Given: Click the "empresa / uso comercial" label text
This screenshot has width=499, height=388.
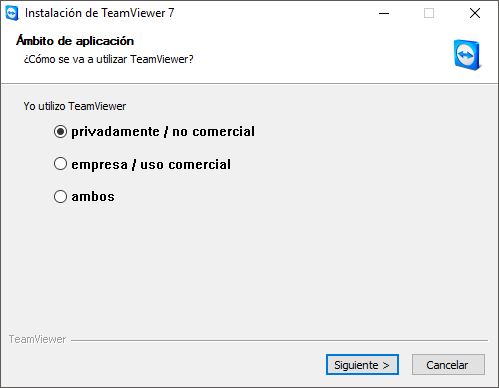Looking at the screenshot, I should [151, 164].
